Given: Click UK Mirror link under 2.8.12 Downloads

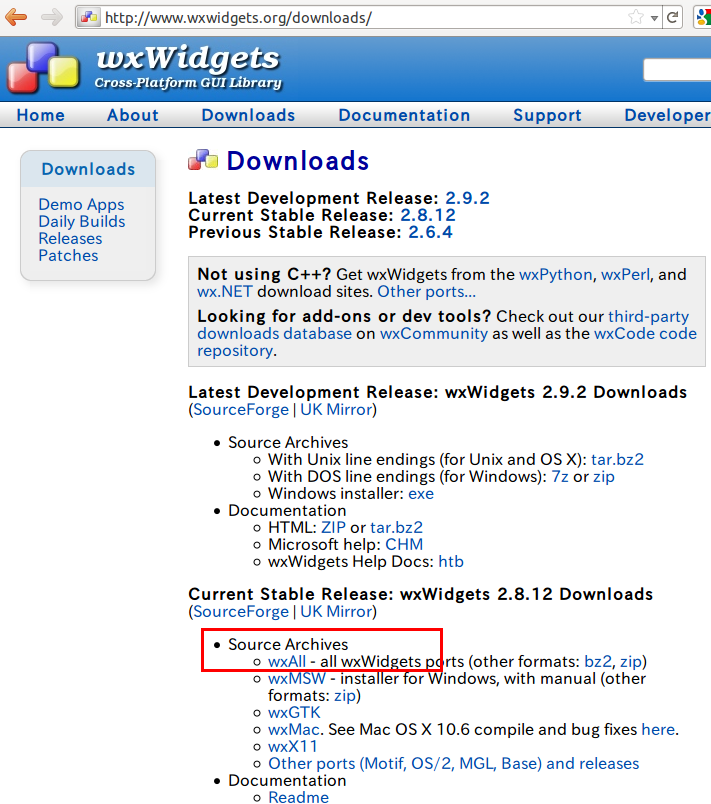Looking at the screenshot, I should click(336, 611).
